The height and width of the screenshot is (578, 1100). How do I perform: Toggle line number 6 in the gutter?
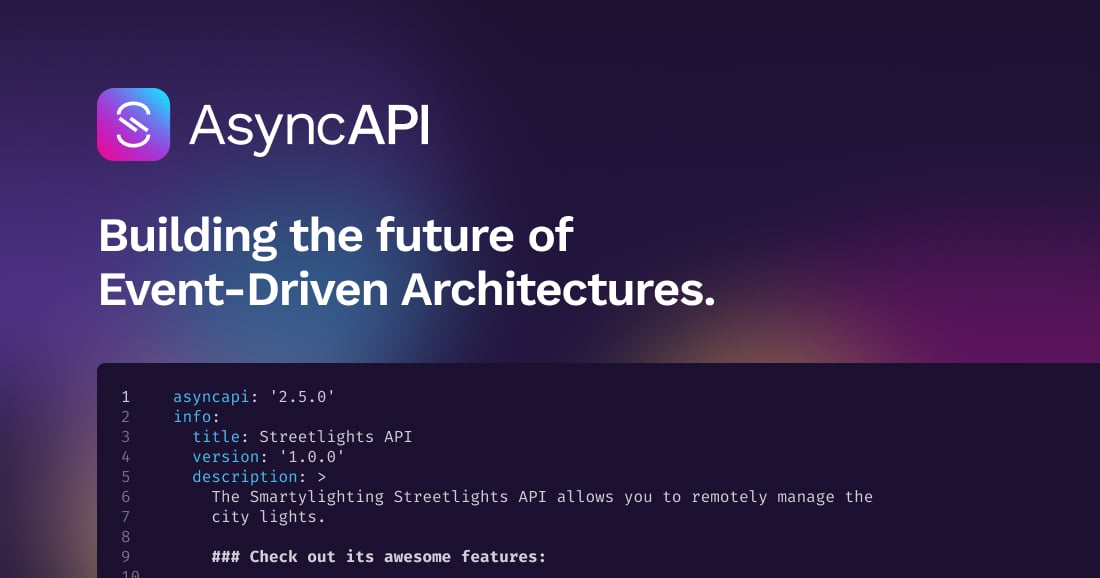[x=125, y=497]
